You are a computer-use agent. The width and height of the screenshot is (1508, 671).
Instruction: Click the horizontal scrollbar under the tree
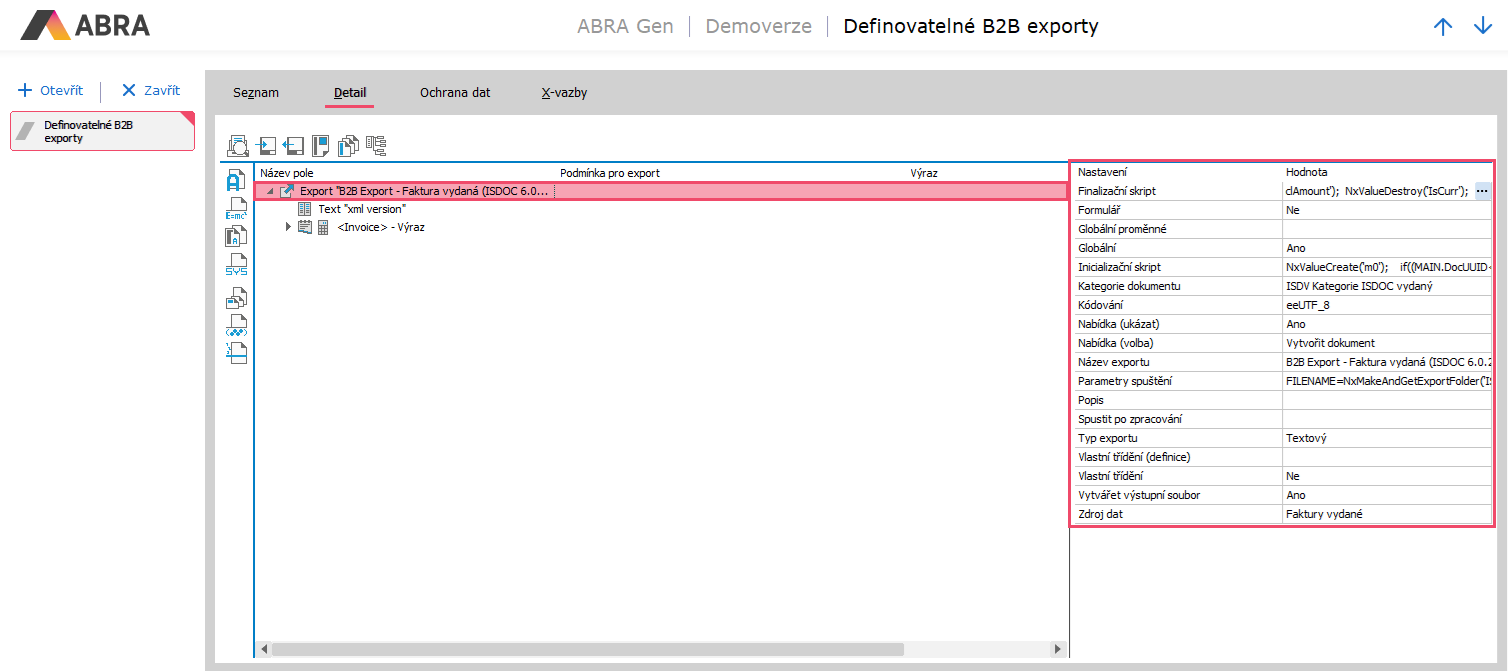click(x=586, y=649)
